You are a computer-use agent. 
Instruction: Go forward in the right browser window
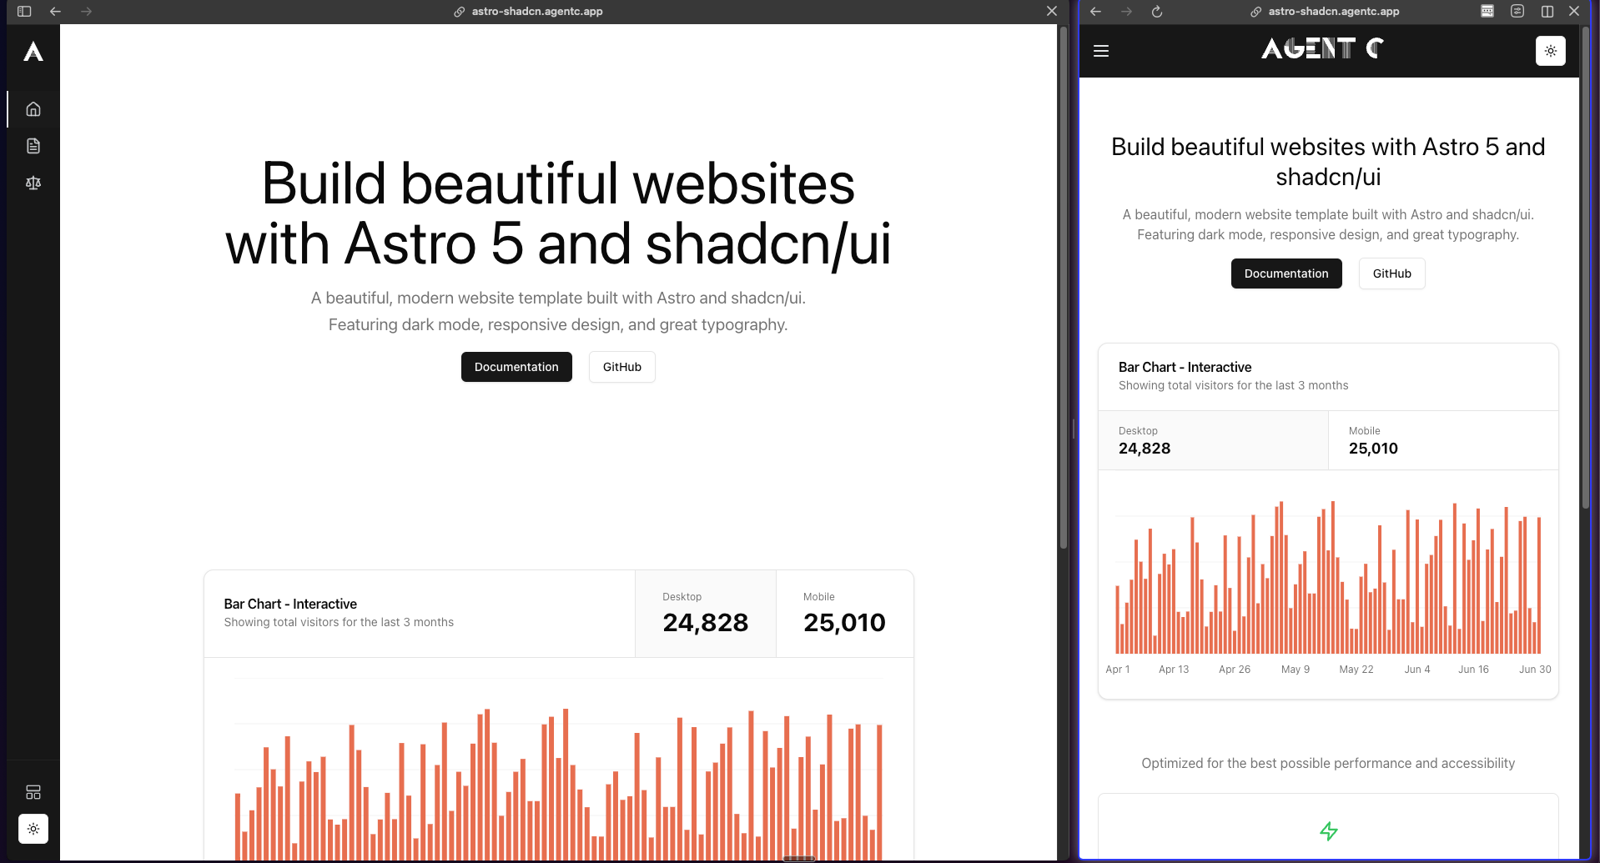click(1127, 12)
